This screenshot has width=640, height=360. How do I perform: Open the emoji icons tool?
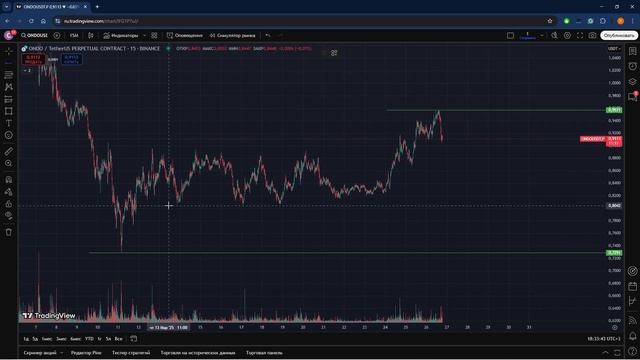pyautogui.click(x=9, y=135)
